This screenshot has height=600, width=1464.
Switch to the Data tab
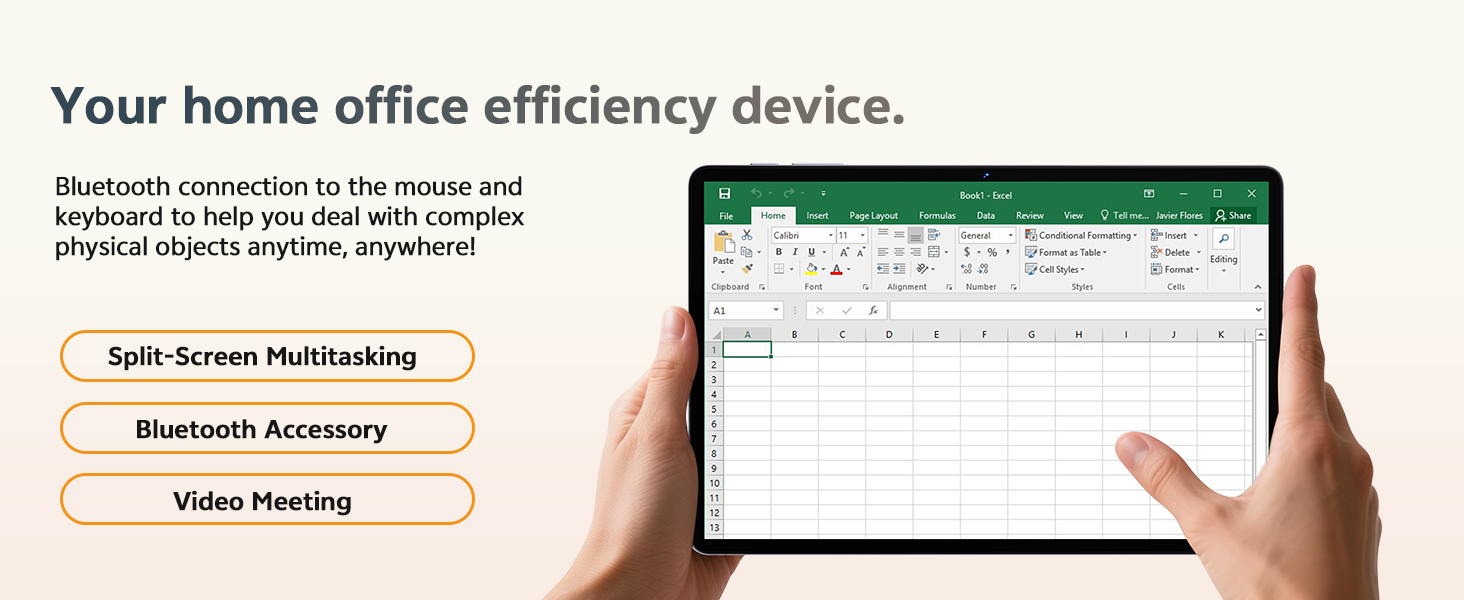[986, 216]
